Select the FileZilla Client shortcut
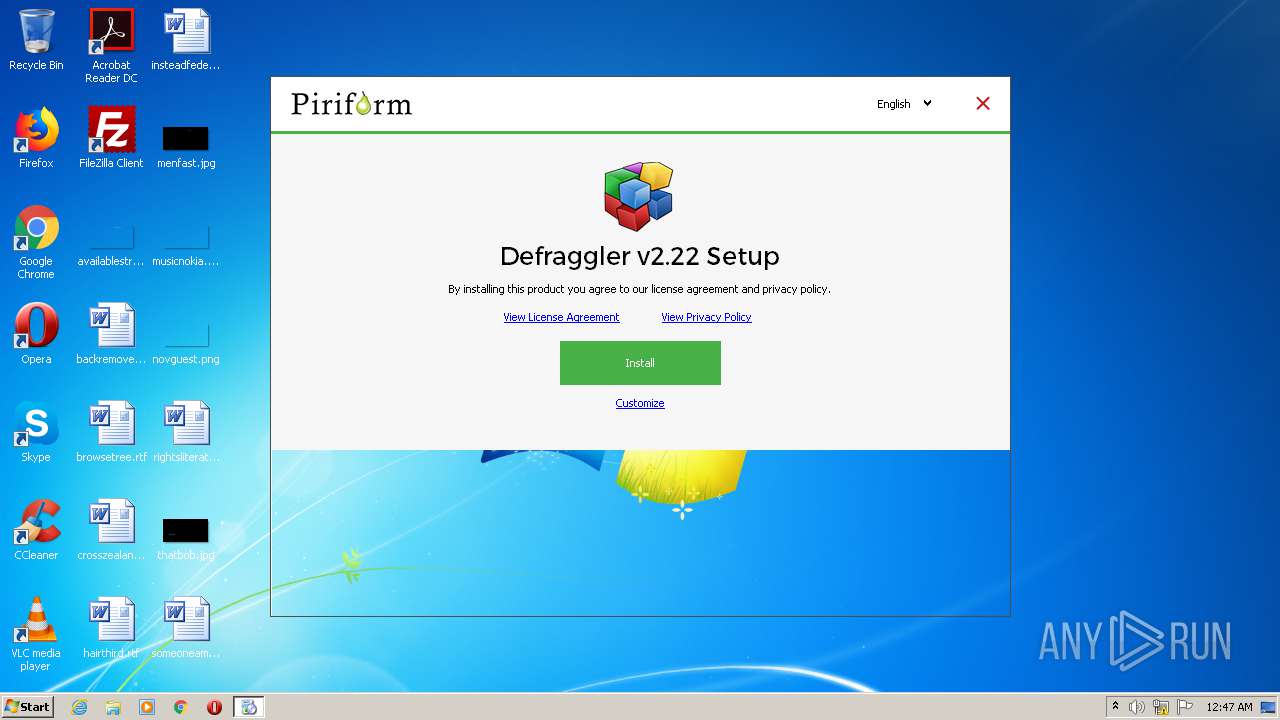The width and height of the screenshot is (1280, 720). 111,138
